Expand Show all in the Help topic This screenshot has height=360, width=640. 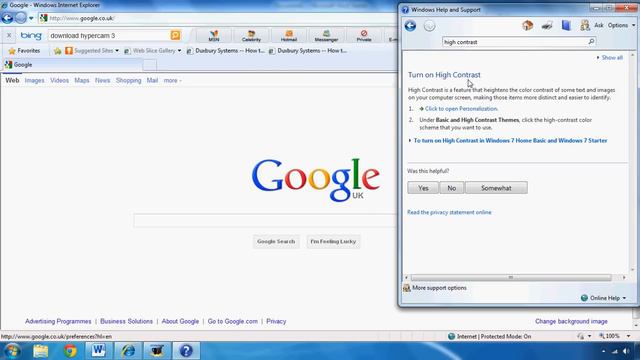click(x=610, y=58)
